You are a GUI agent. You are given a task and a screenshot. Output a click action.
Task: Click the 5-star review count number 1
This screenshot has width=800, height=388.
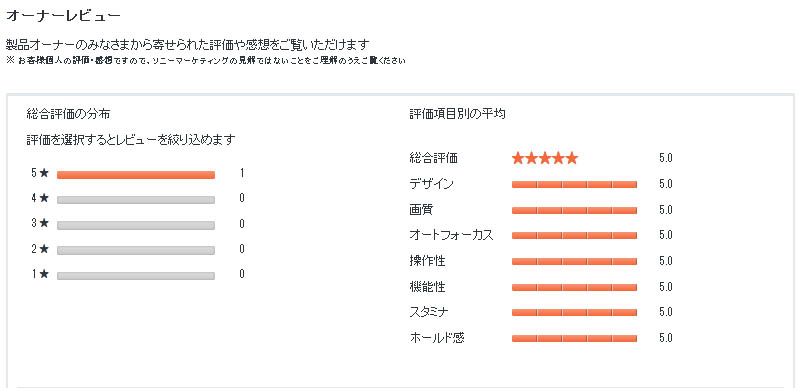[242, 173]
